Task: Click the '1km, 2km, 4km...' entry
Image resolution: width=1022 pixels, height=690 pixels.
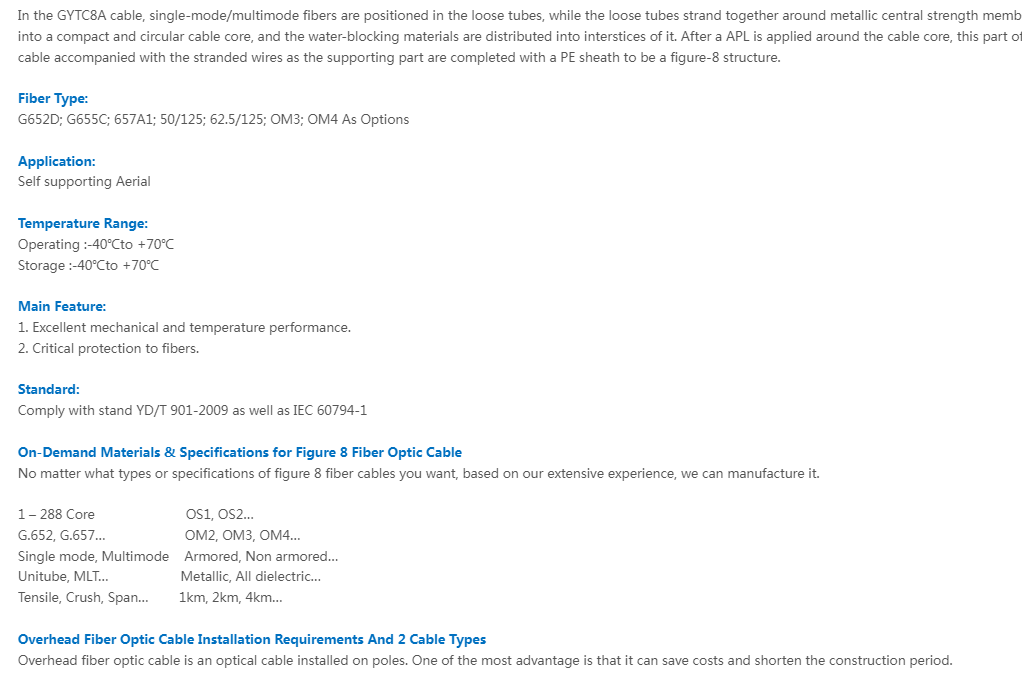Action: 231,597
